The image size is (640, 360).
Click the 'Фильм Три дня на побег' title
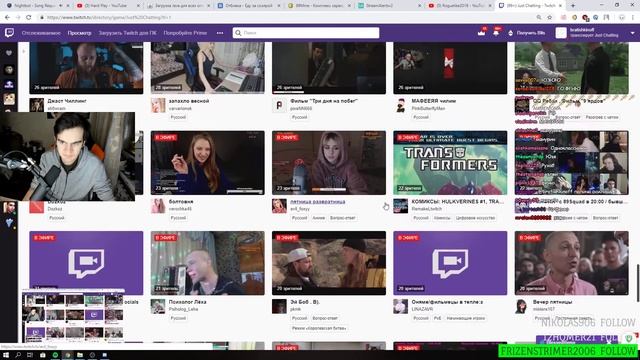coord(324,101)
